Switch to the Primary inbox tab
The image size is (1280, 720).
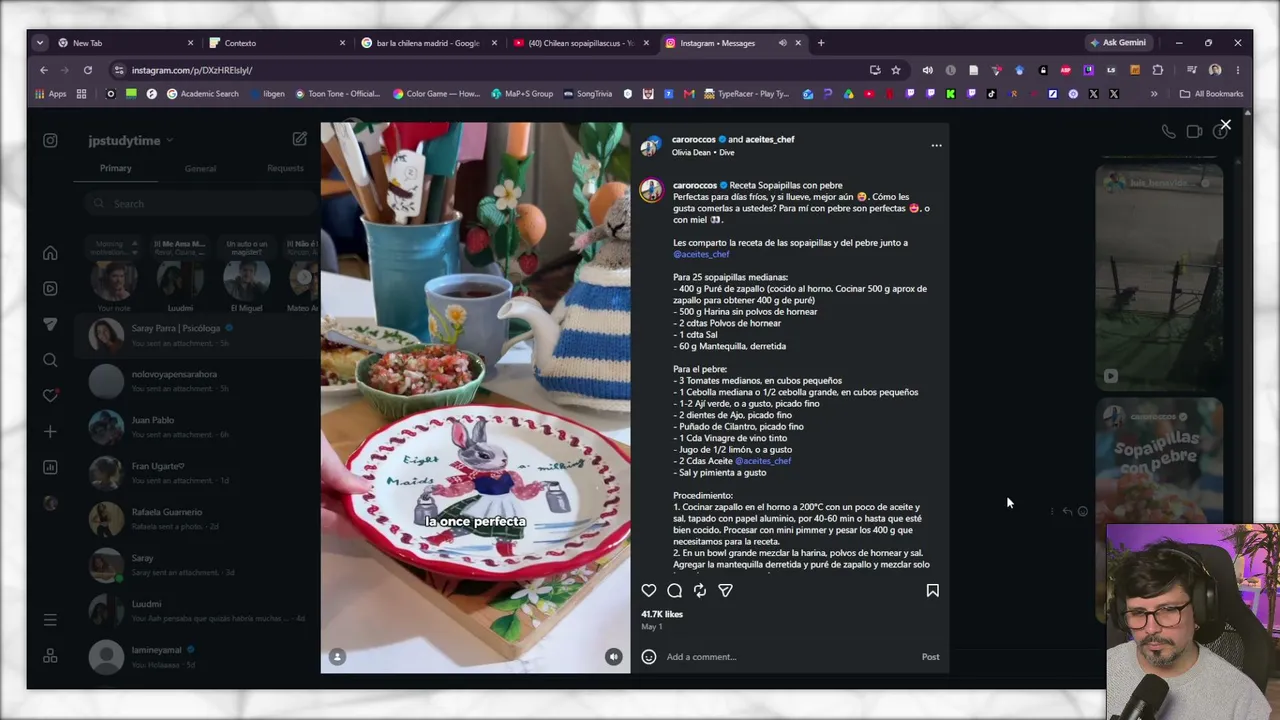coord(115,168)
